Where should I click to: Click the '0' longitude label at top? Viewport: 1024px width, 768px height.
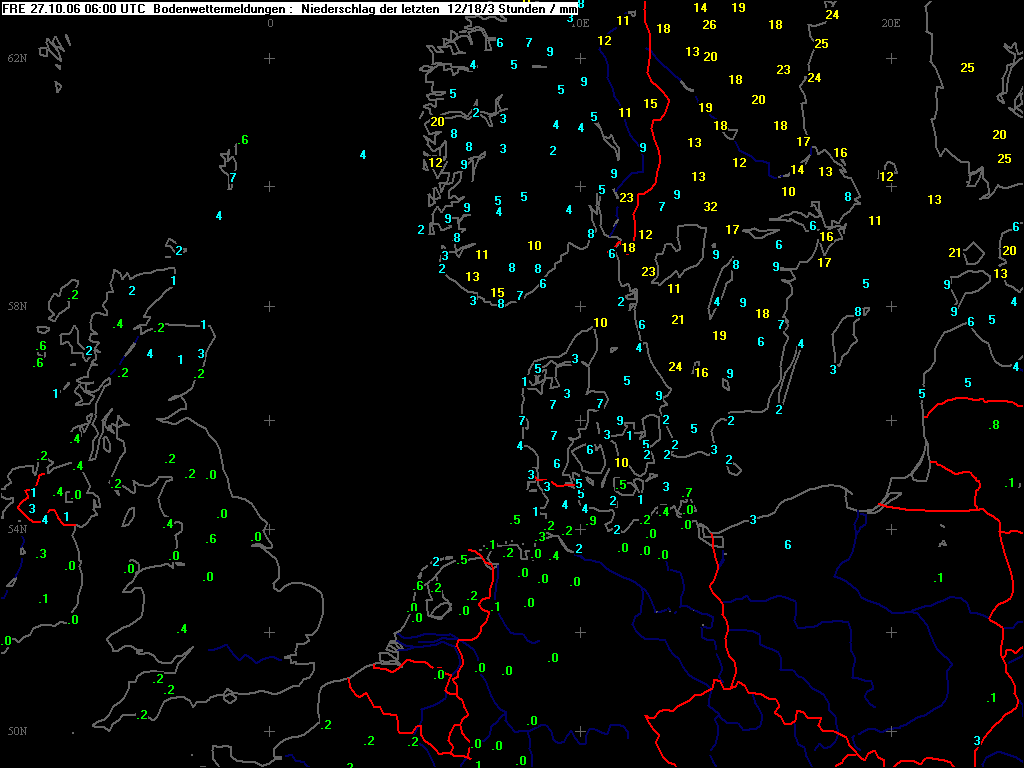pos(270,24)
